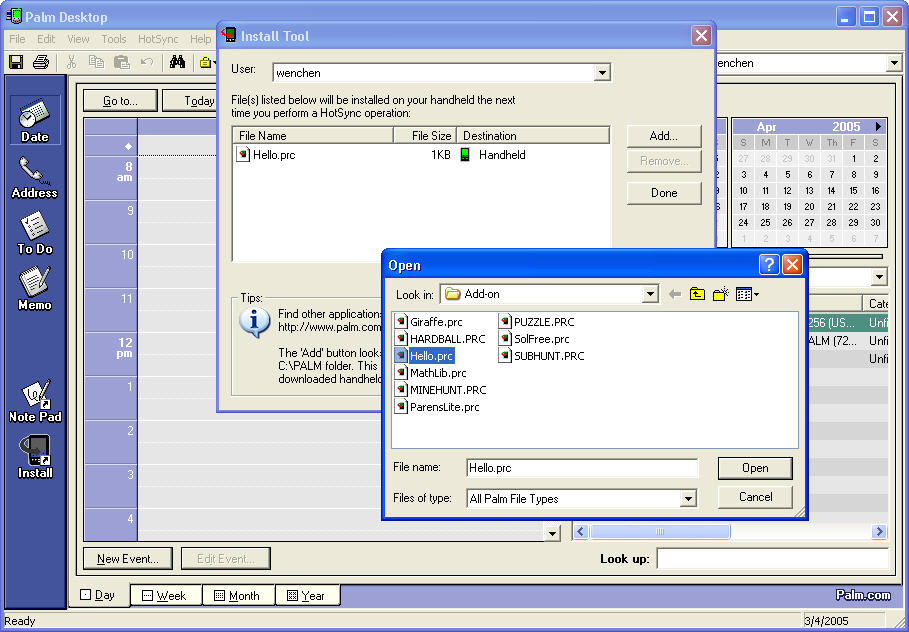Screen dimensions: 909x632
Task: Open the Address book icon
Action: click(x=35, y=177)
